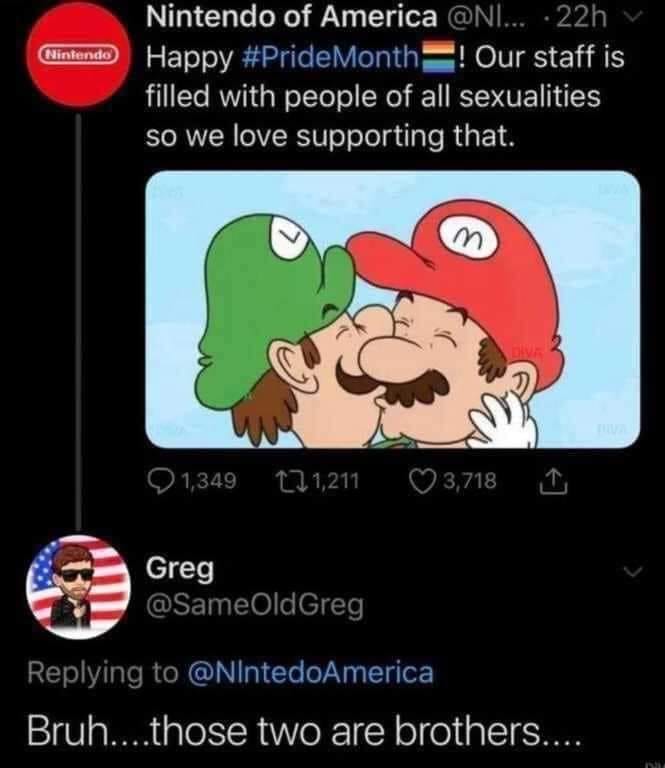665x768 pixels.
Task: Select the Greg display name
Action: pyautogui.click(x=181, y=568)
